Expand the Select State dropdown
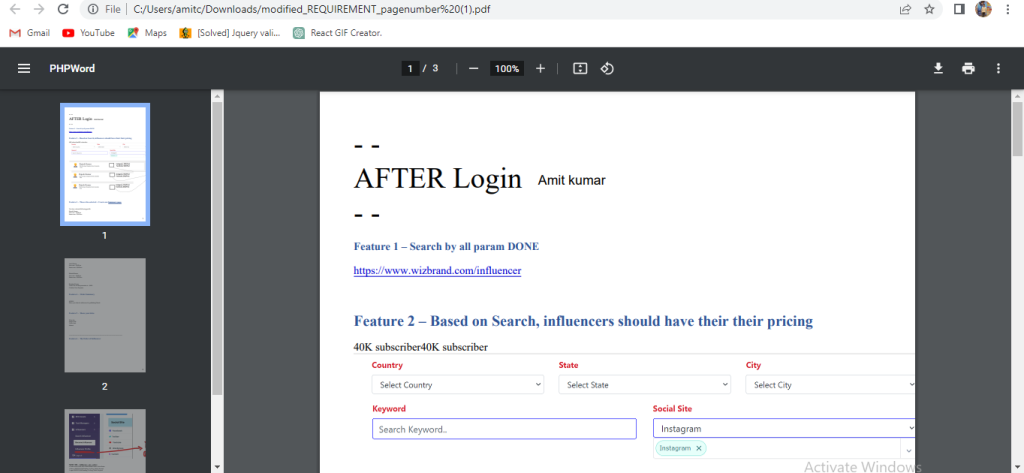Viewport: 1024px width, 473px height. pyautogui.click(x=644, y=385)
